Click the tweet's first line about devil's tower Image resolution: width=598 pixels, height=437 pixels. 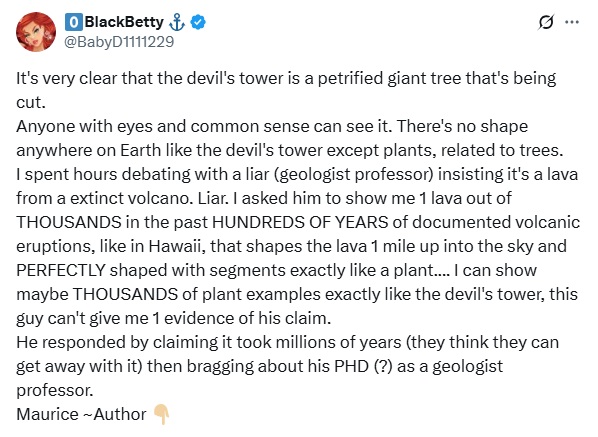(286, 78)
